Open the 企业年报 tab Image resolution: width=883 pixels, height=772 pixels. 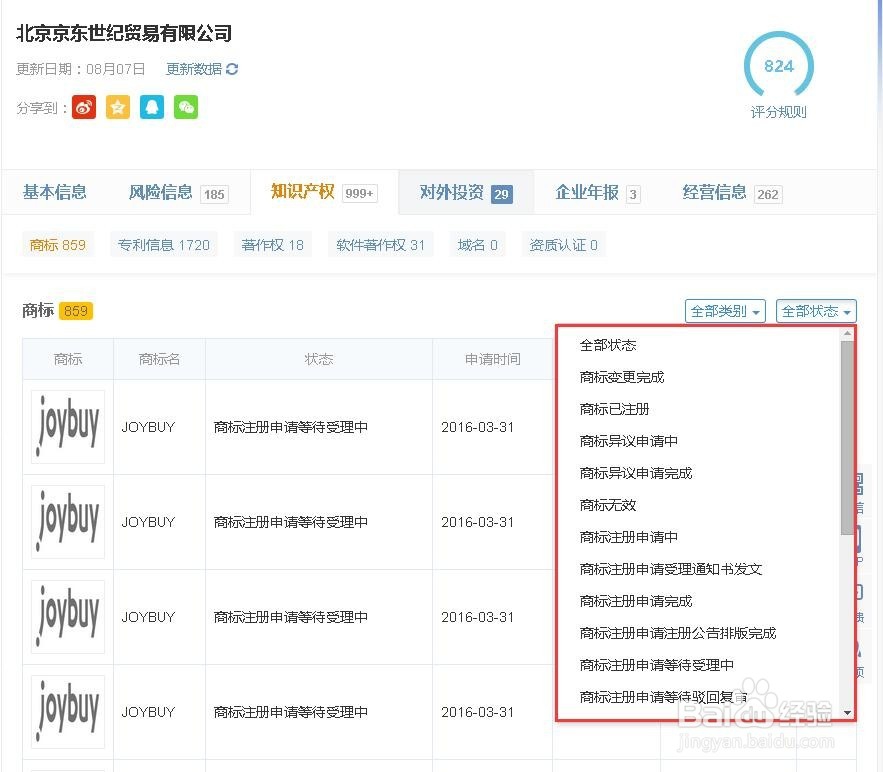[597, 193]
